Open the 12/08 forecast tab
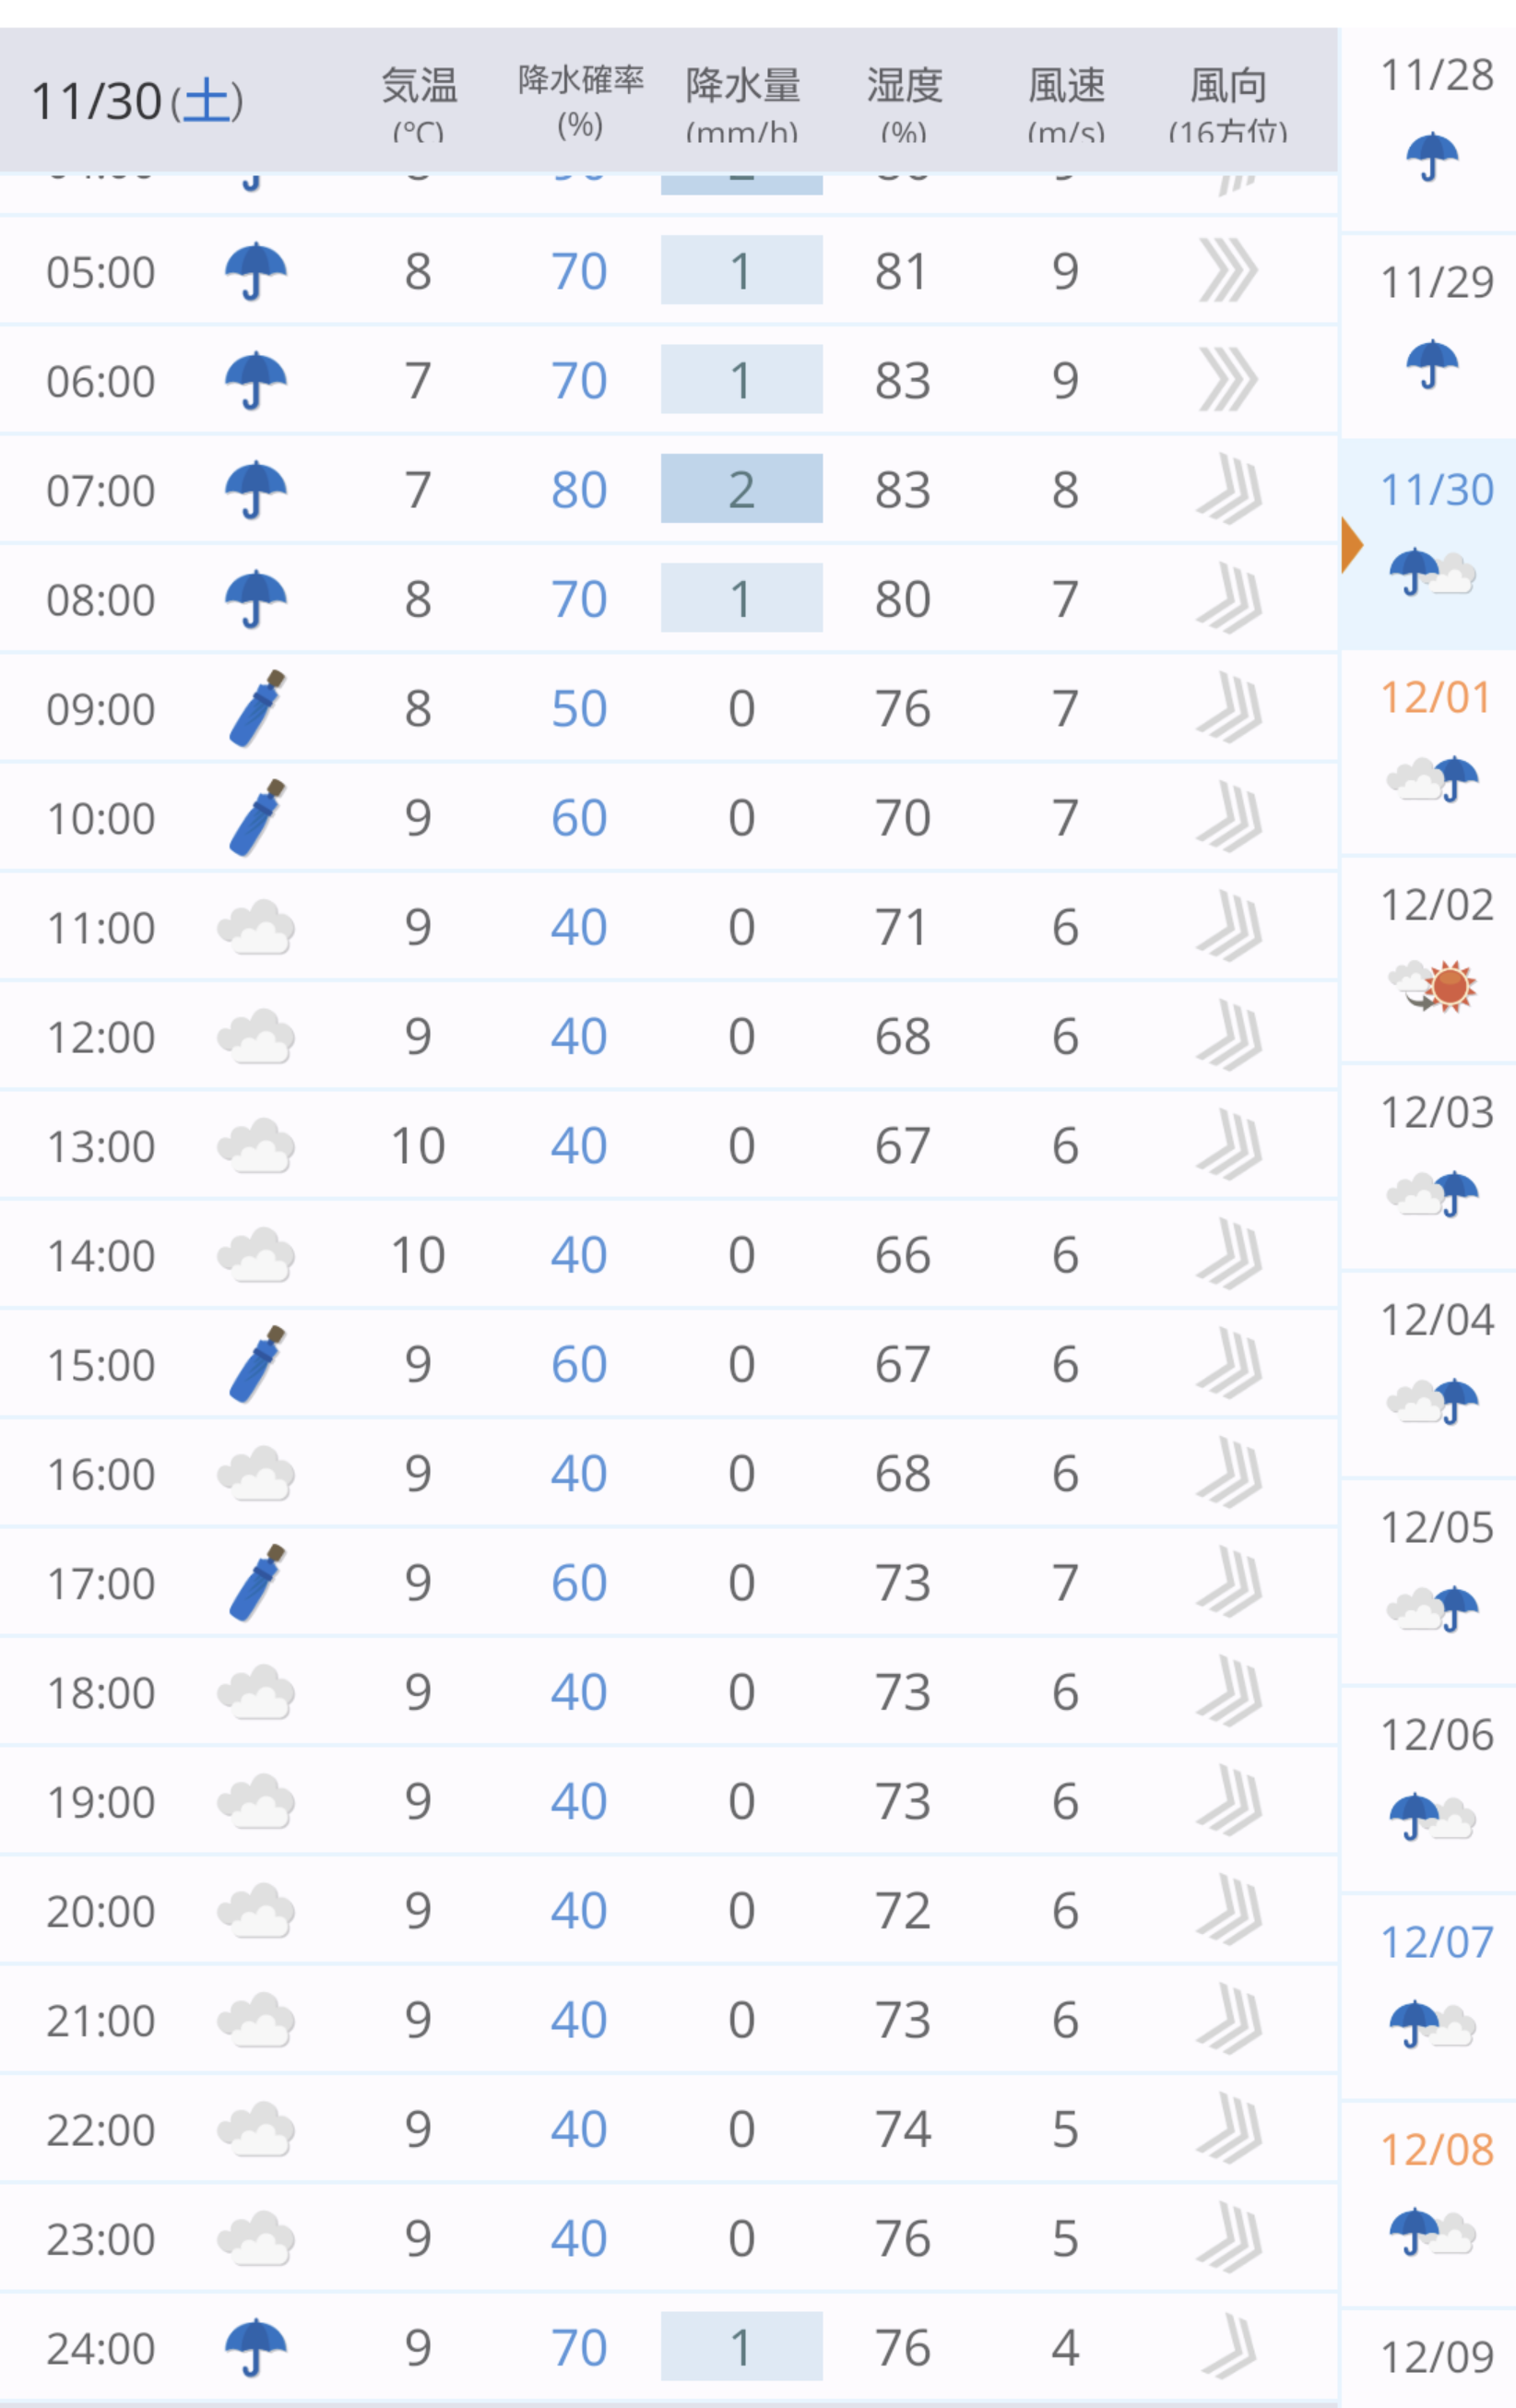1516x2408 pixels. [1429, 2204]
